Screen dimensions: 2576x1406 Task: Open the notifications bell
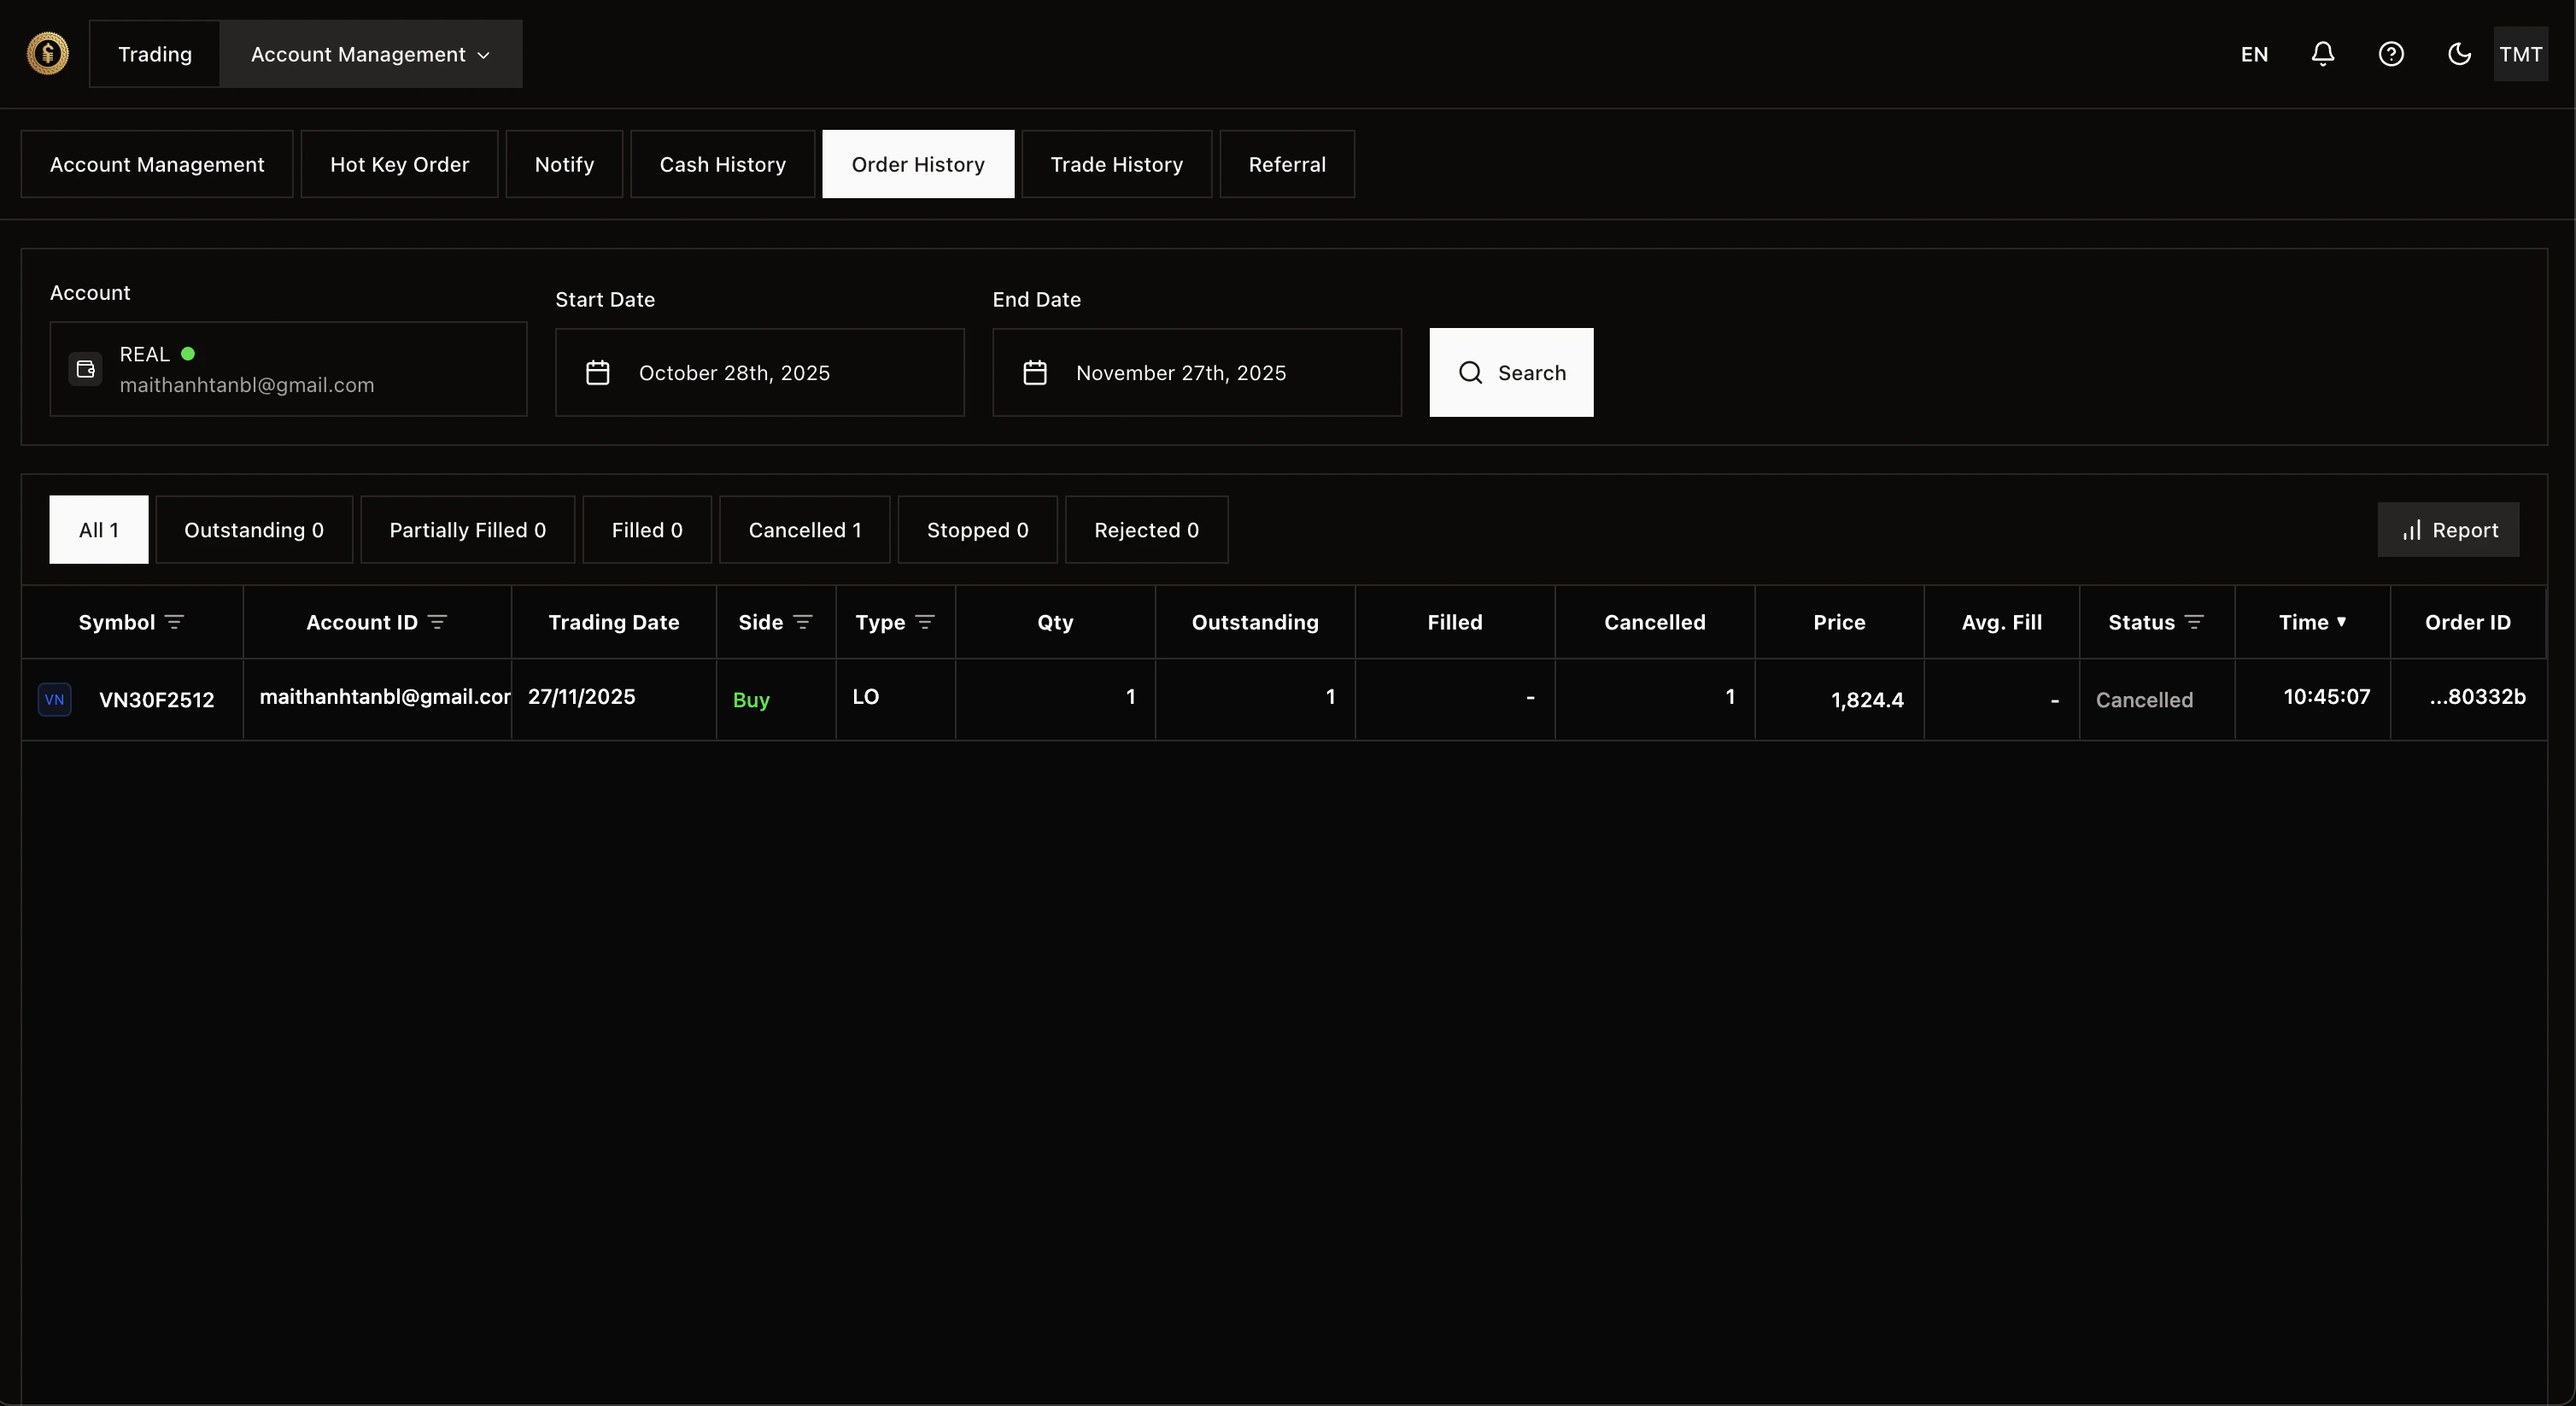point(2322,54)
